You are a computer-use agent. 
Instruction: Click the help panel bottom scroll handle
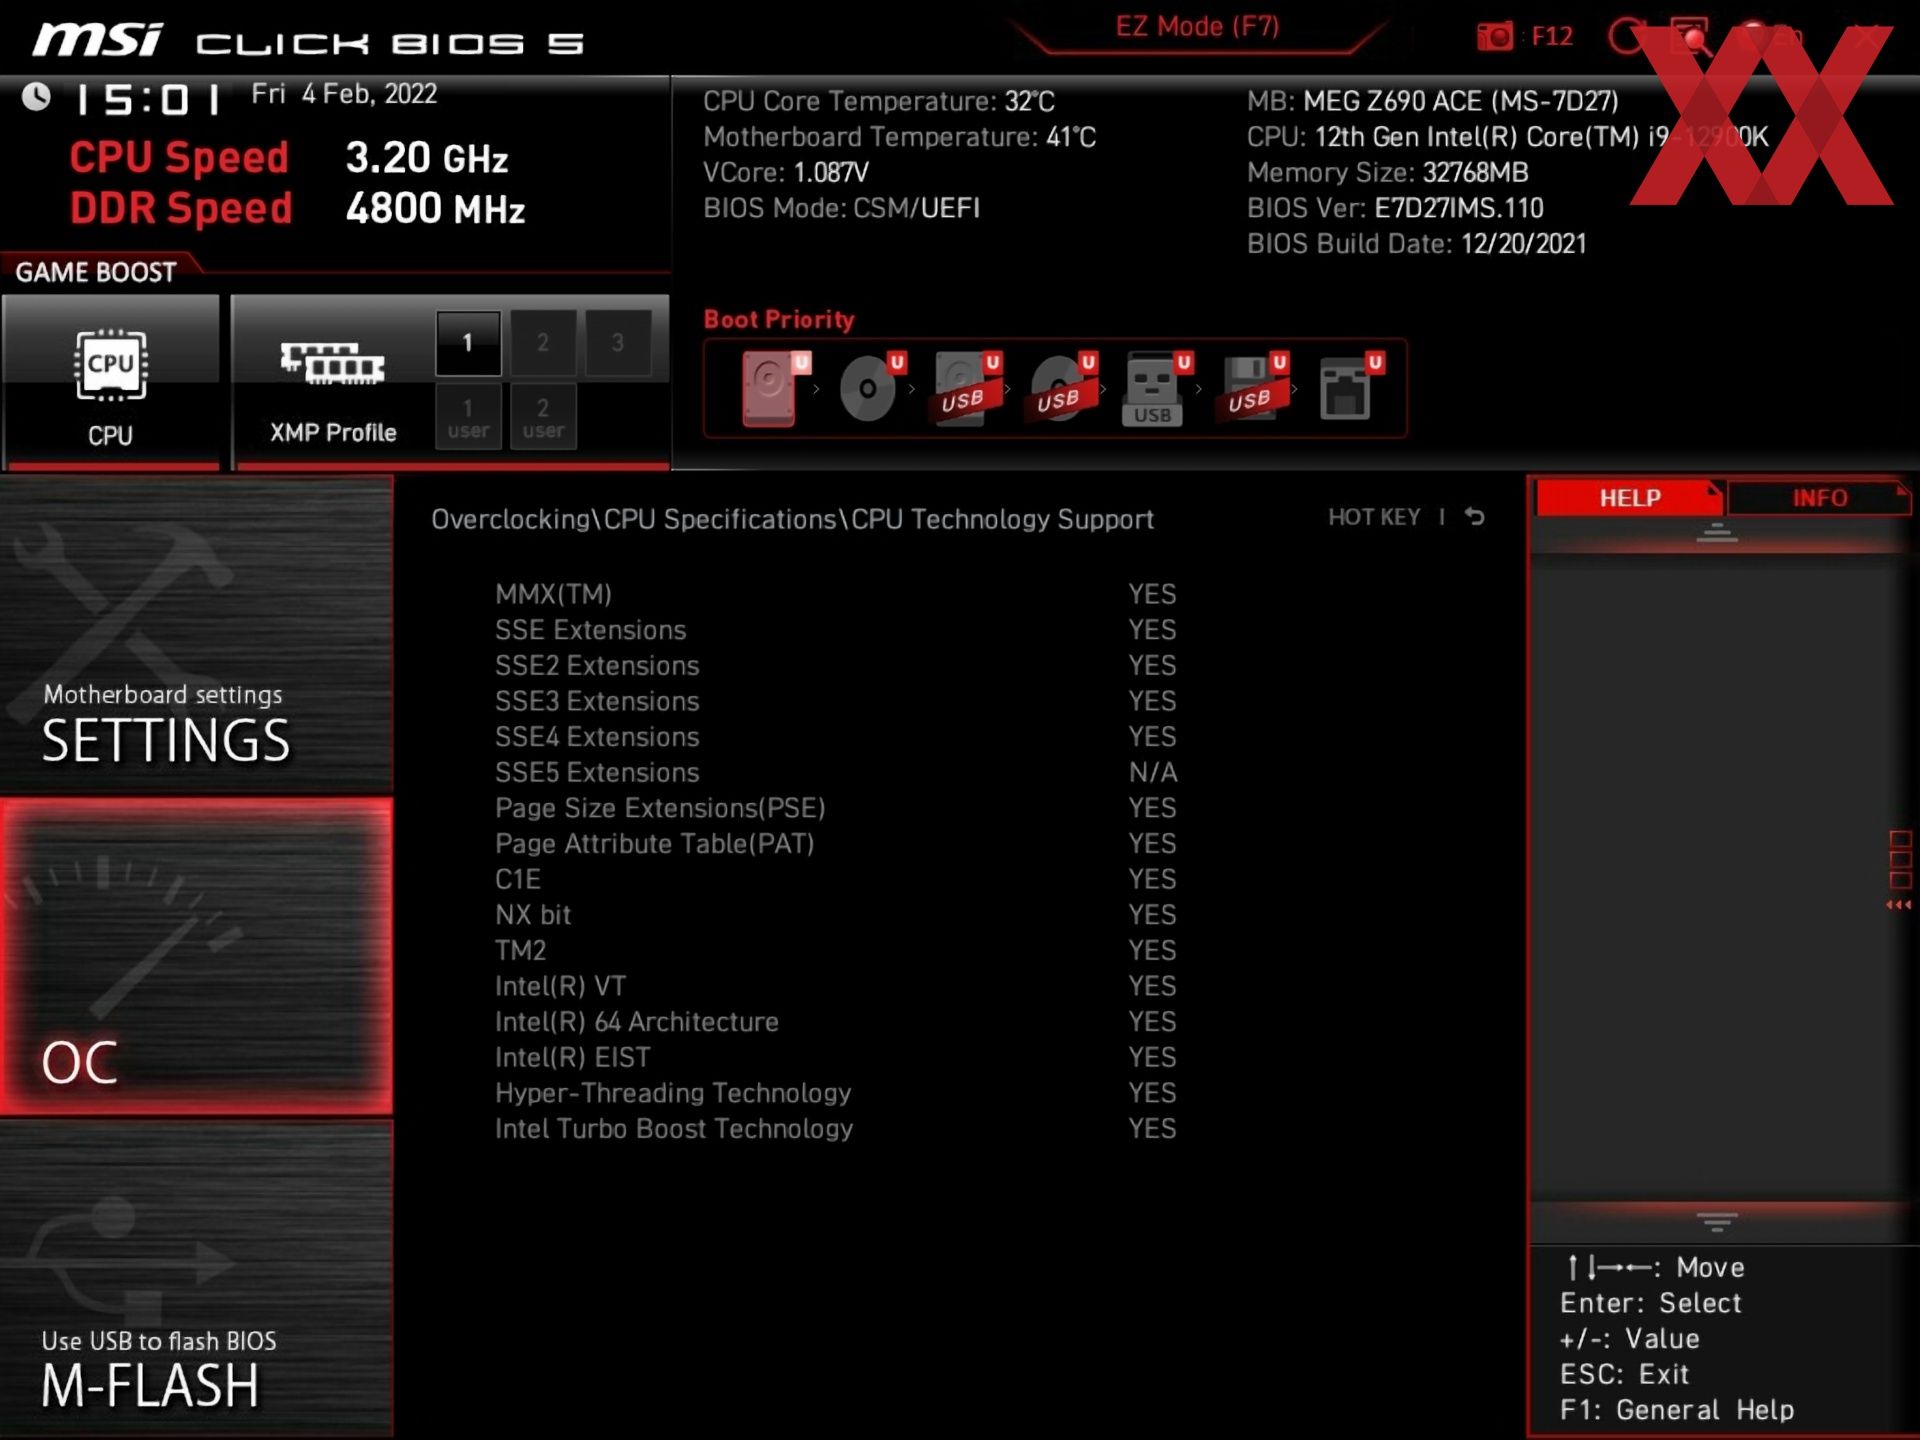tap(1717, 1222)
